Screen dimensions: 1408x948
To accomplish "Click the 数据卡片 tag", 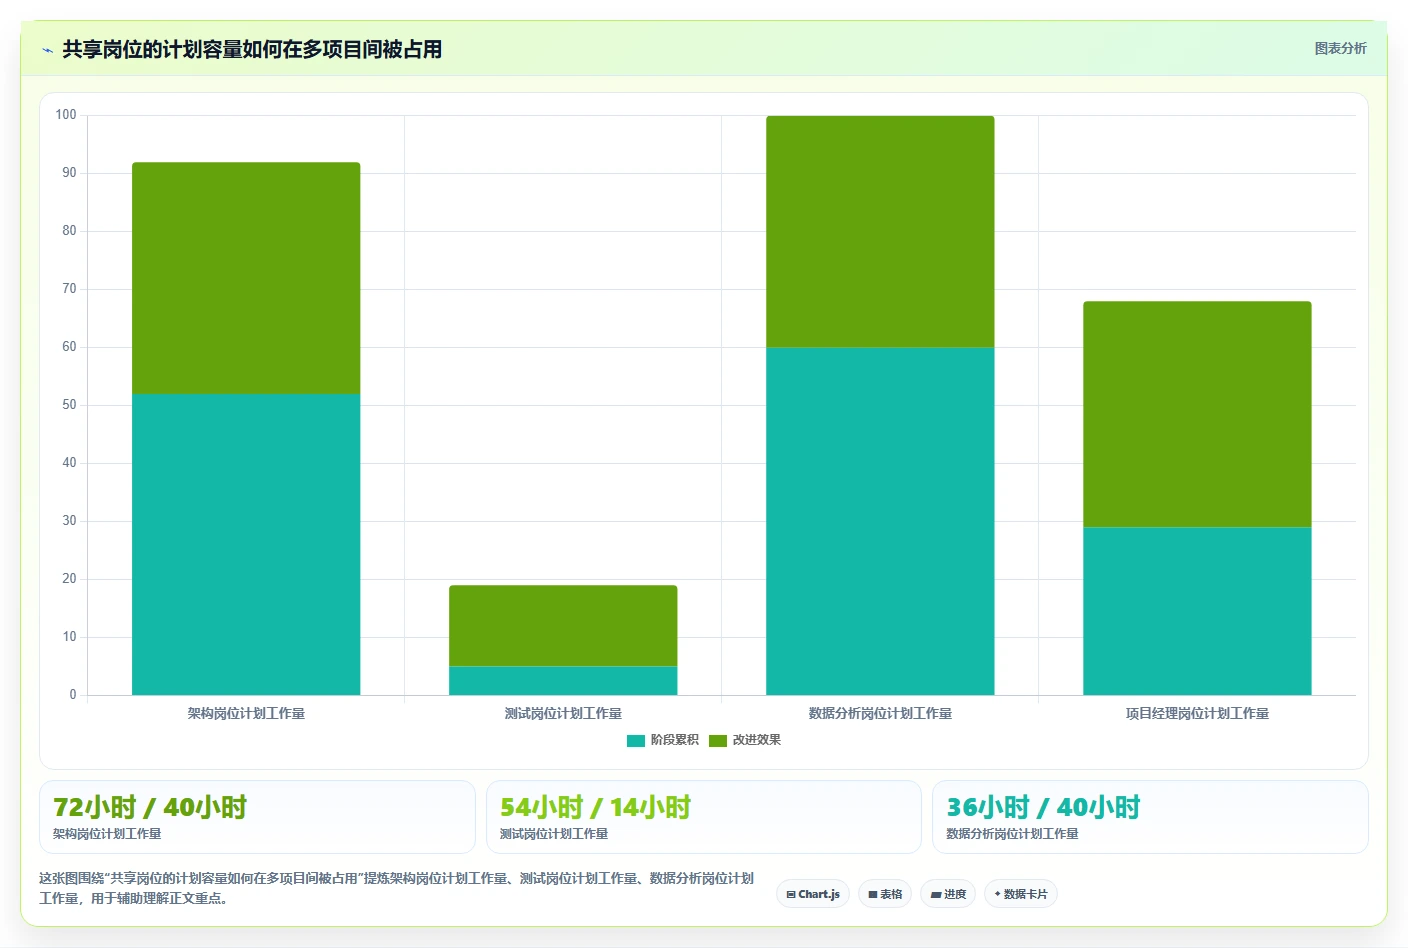I will click(x=1021, y=894).
